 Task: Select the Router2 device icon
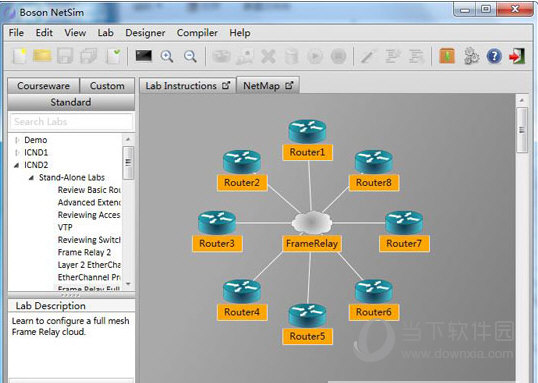(242, 161)
